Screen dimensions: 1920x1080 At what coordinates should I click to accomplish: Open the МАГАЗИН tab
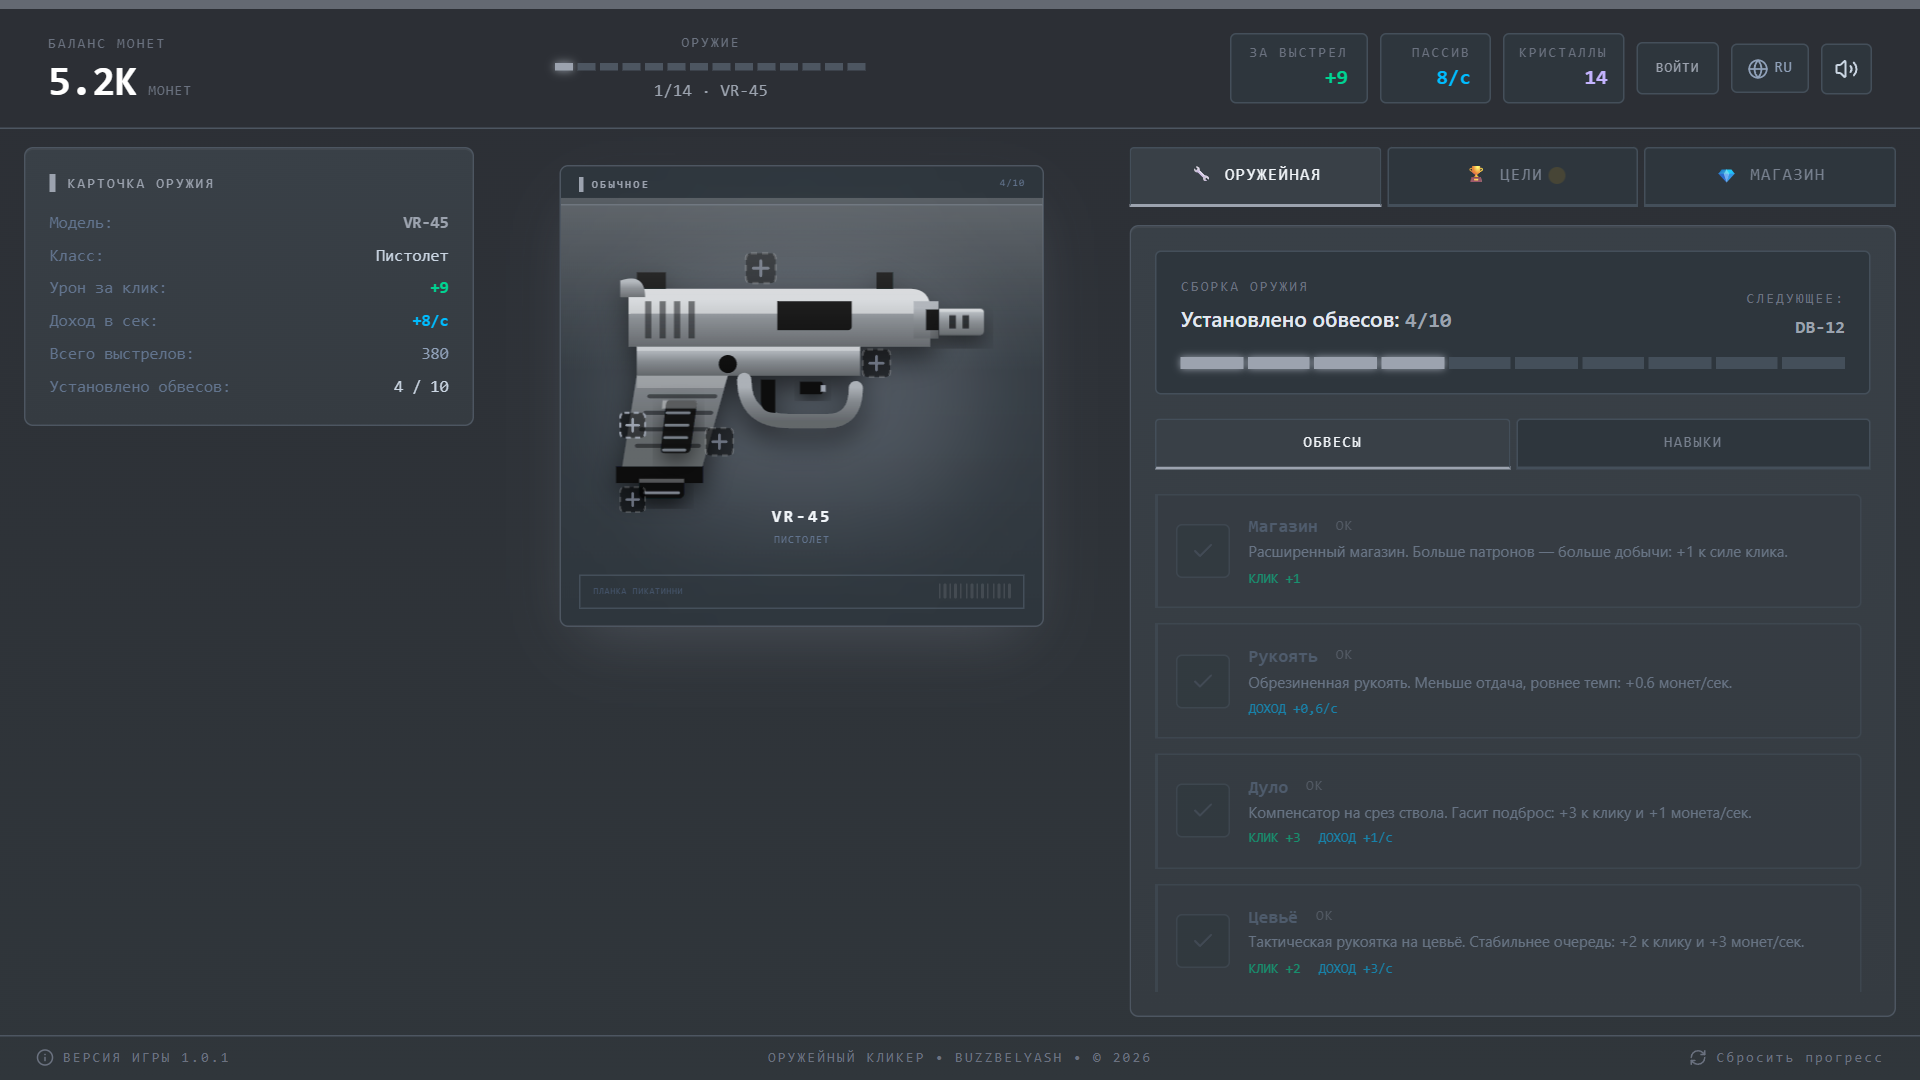pyautogui.click(x=1770, y=176)
